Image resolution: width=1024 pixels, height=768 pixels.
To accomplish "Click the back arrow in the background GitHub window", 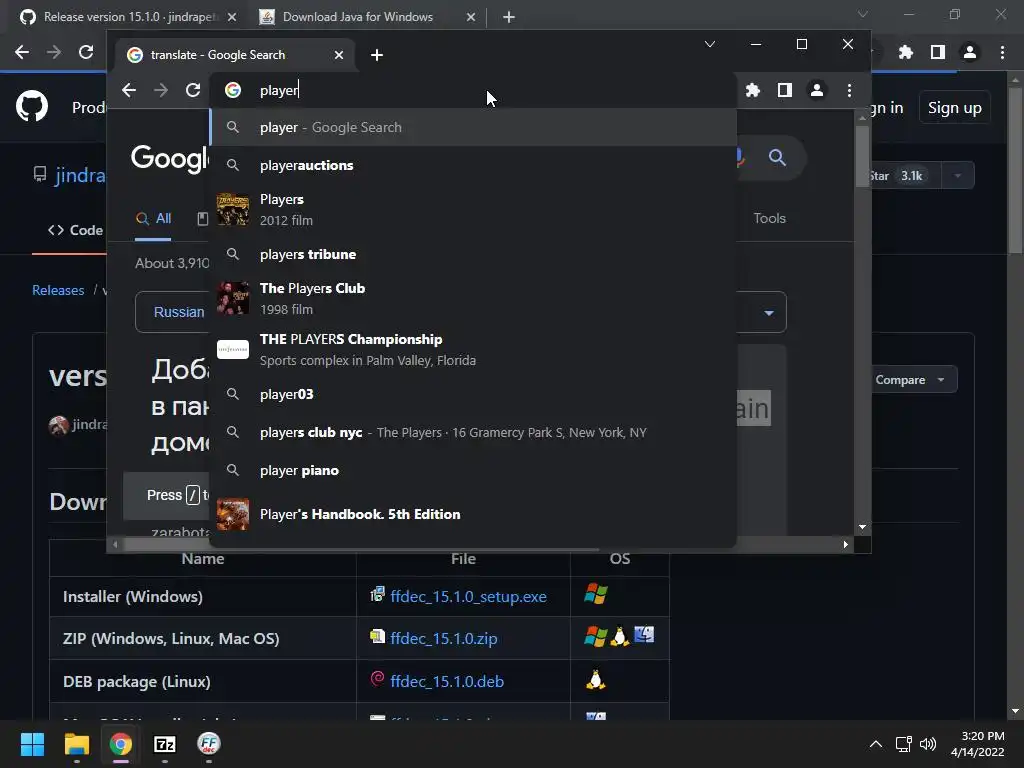I will coord(22,52).
